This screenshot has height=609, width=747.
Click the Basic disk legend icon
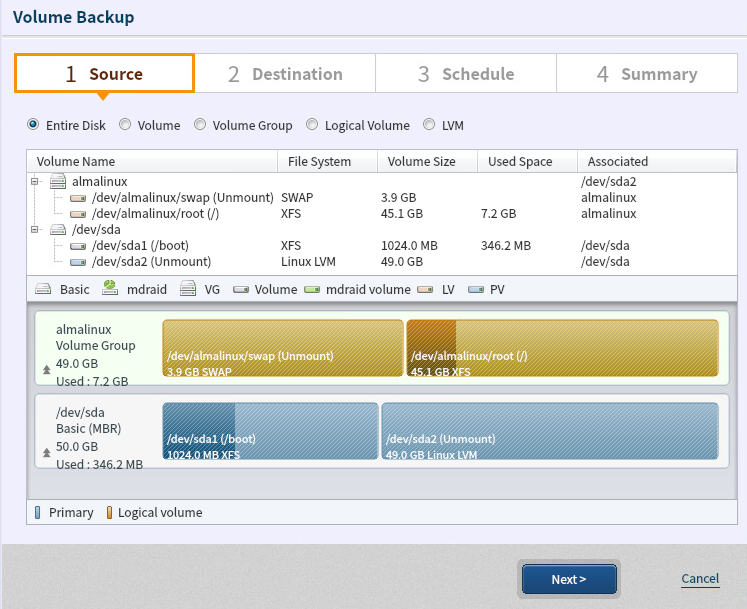43,289
